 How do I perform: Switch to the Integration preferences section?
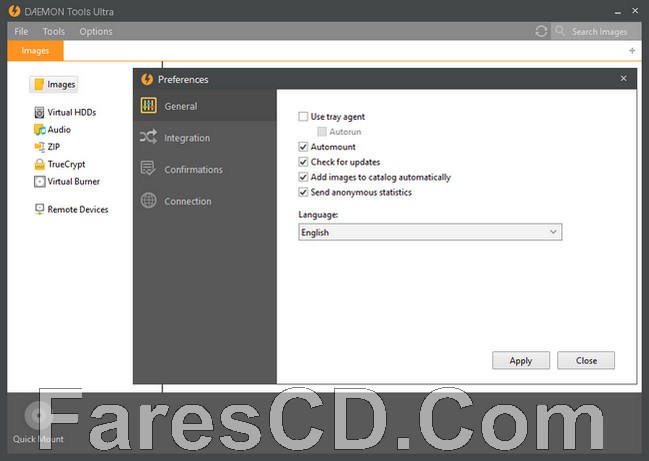tap(205, 137)
